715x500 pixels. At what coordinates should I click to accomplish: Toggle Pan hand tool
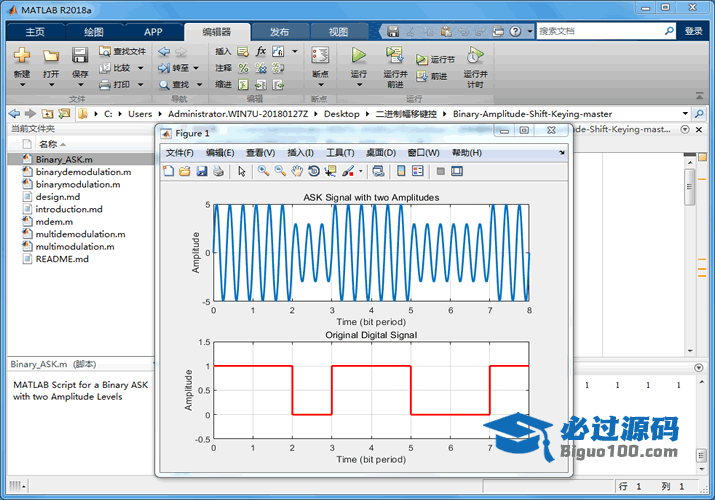[297, 171]
